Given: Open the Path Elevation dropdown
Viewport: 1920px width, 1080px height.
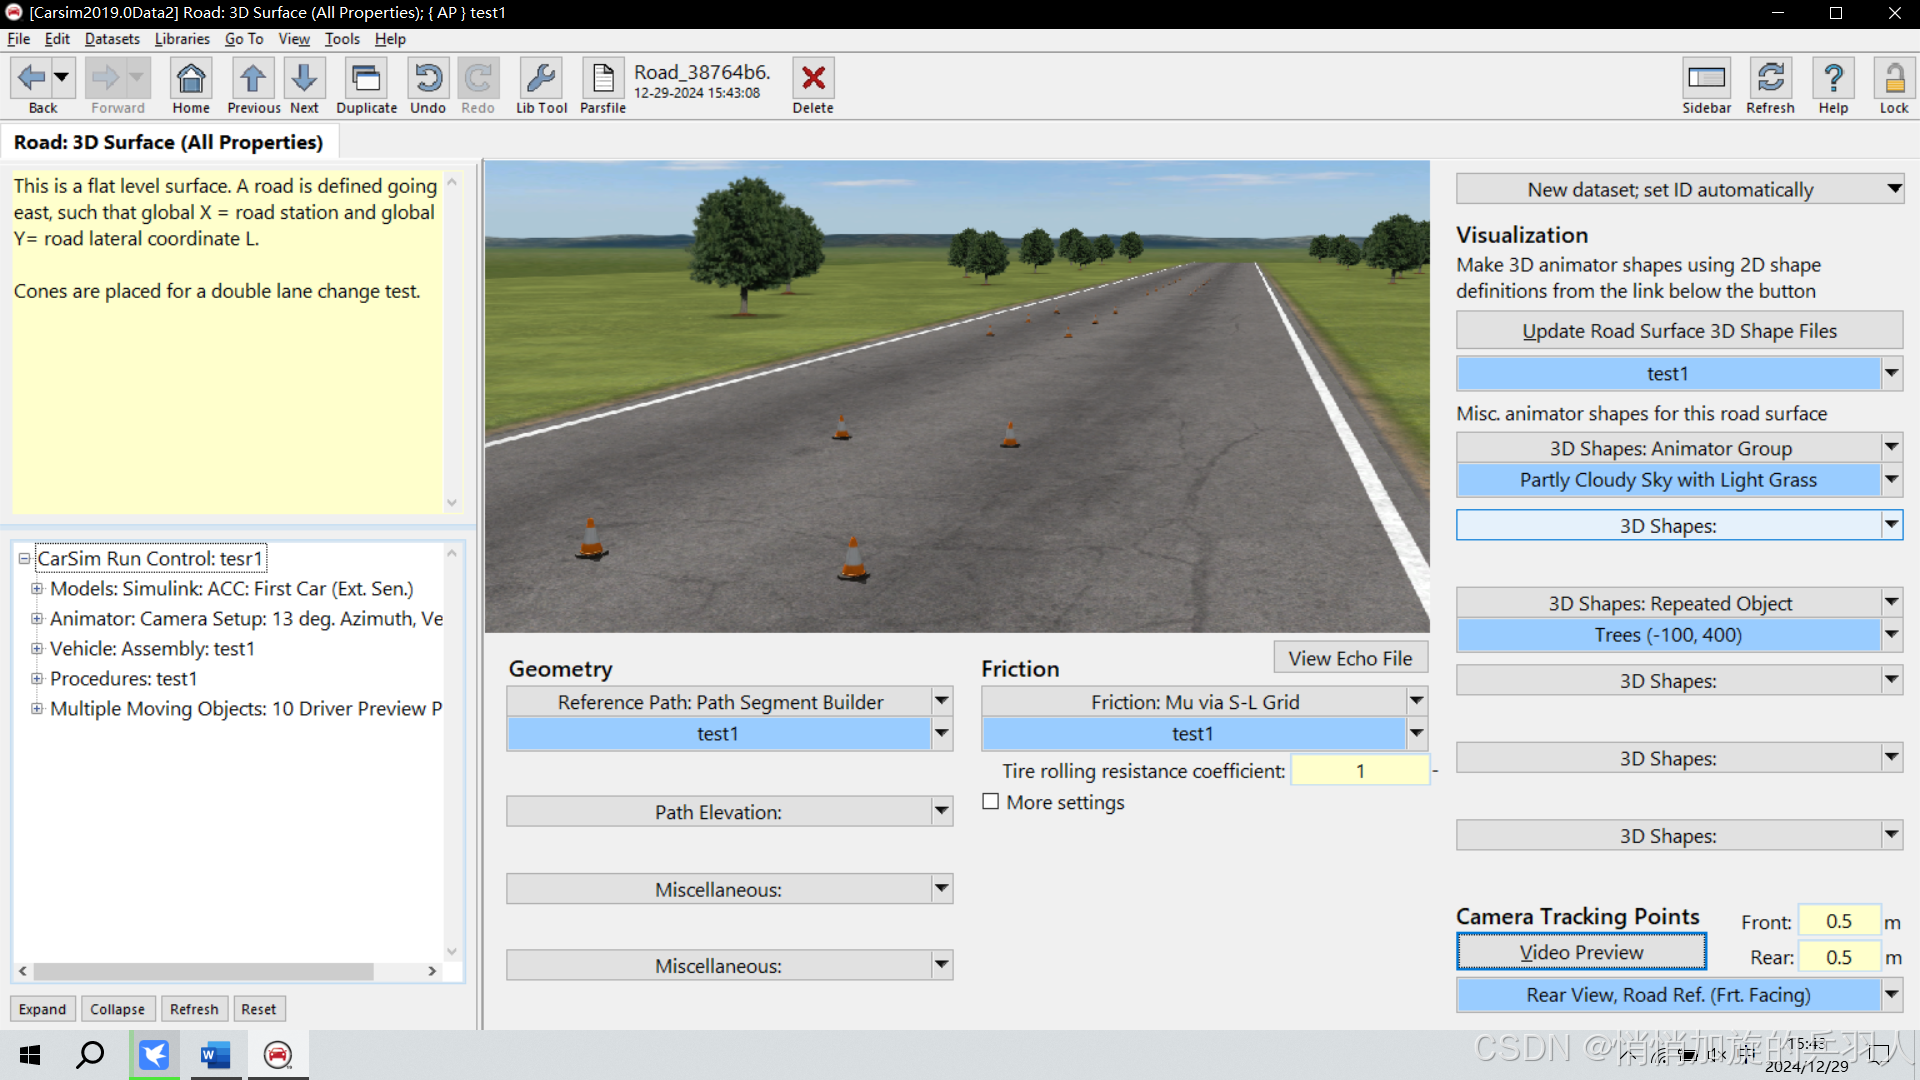Looking at the screenshot, I should point(941,812).
